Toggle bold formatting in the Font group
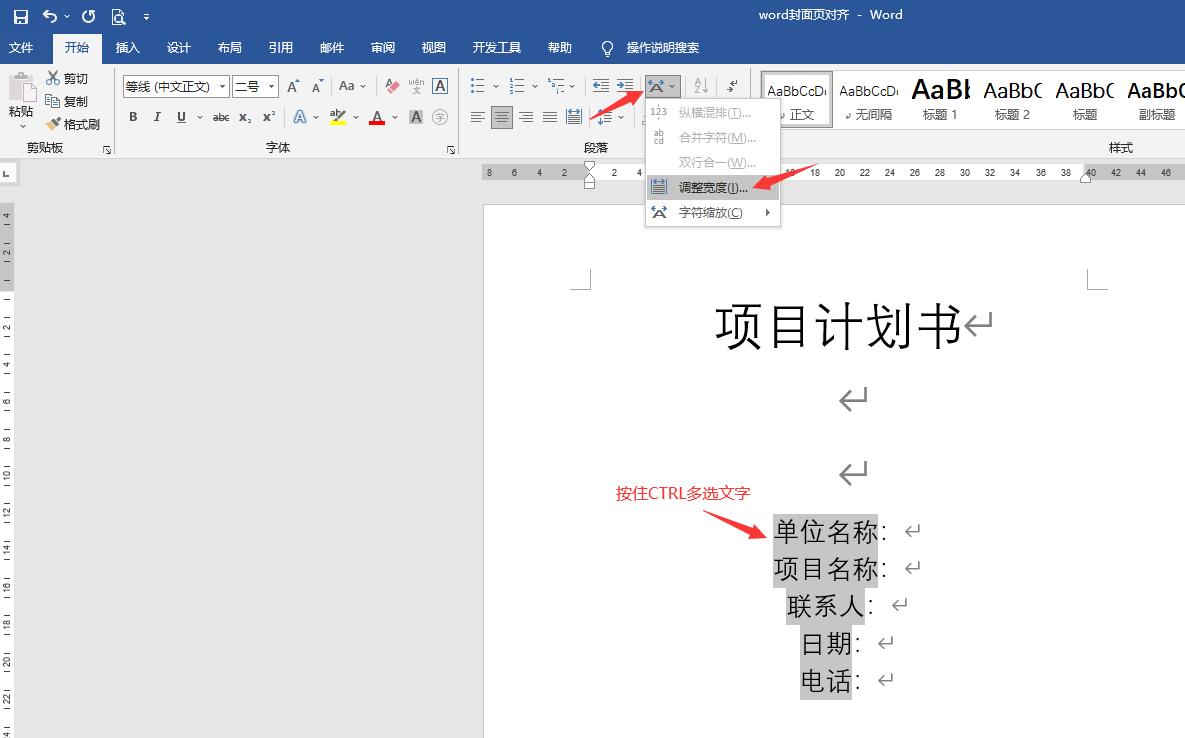 click(x=132, y=116)
